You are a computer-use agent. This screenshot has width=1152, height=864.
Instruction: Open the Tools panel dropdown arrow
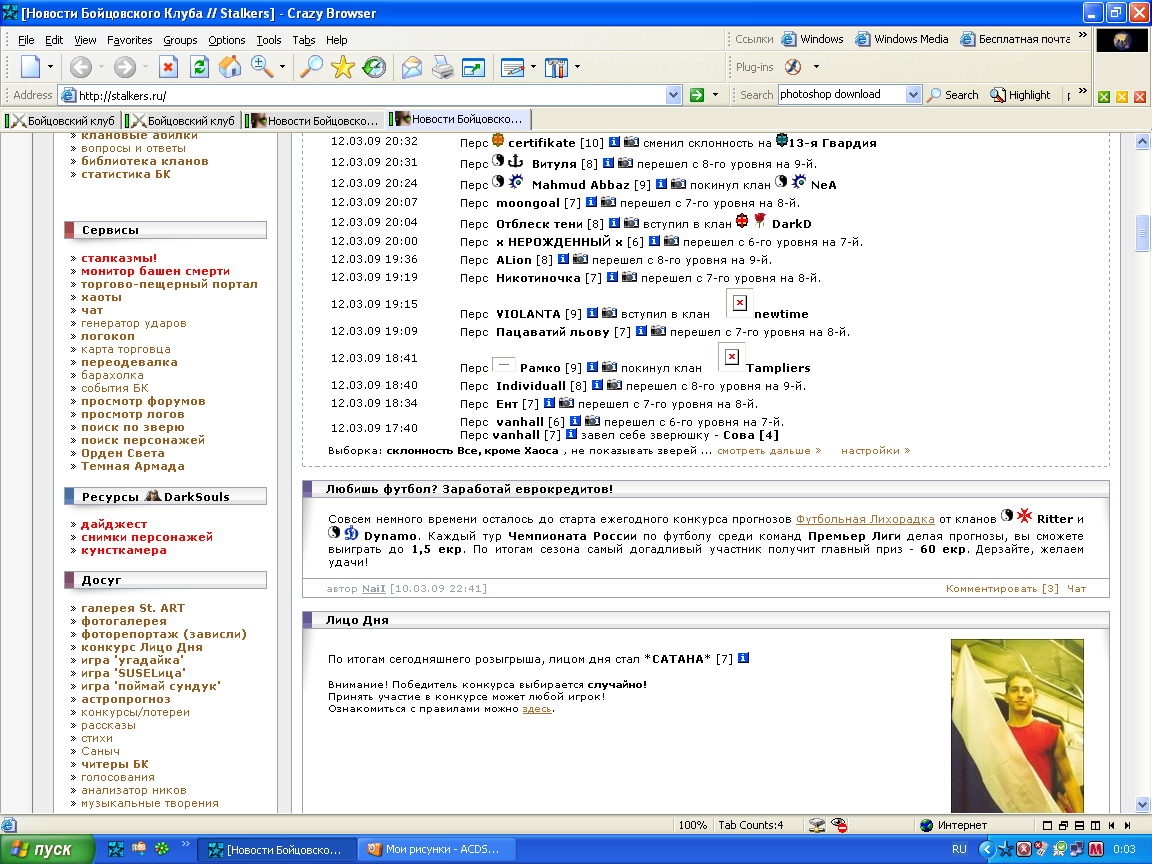(x=577, y=67)
